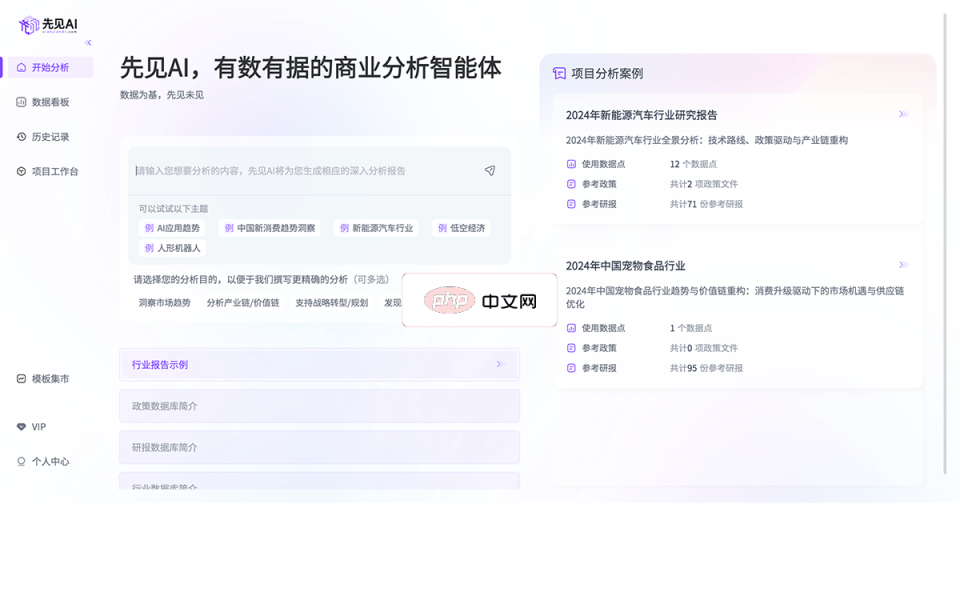Click double-chevron on 新能源汽车行业研究报告 card

(904, 114)
